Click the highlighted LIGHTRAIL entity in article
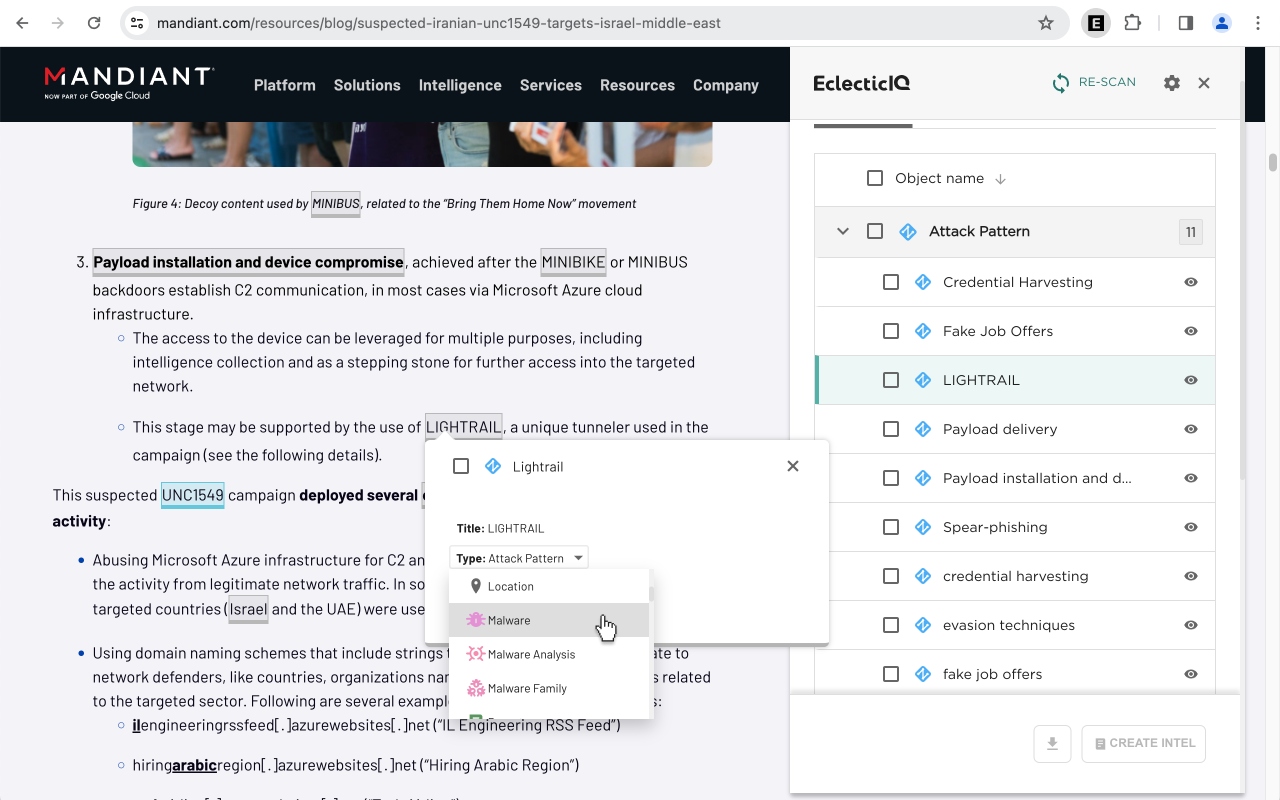The image size is (1280, 800). click(x=464, y=428)
